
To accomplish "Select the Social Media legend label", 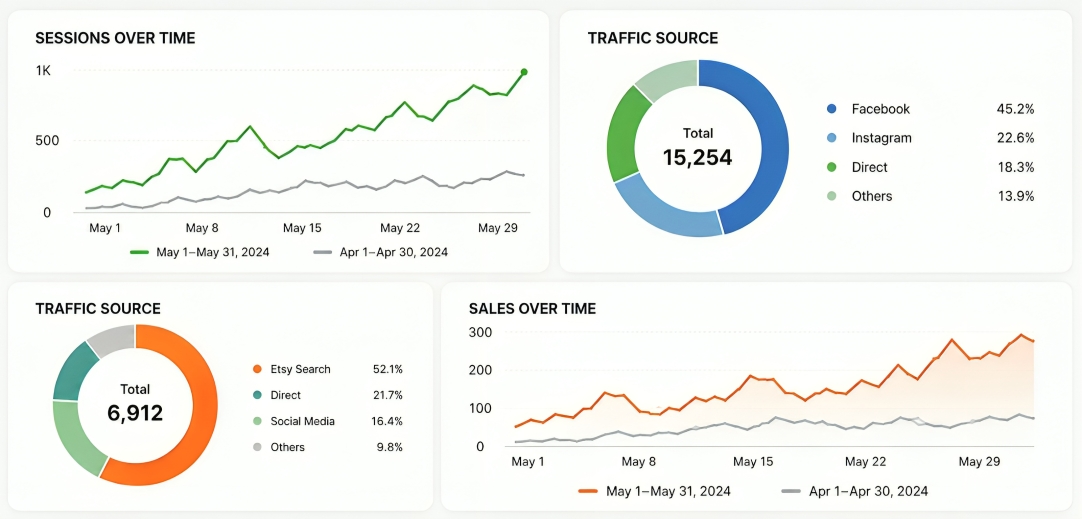I will pos(302,421).
